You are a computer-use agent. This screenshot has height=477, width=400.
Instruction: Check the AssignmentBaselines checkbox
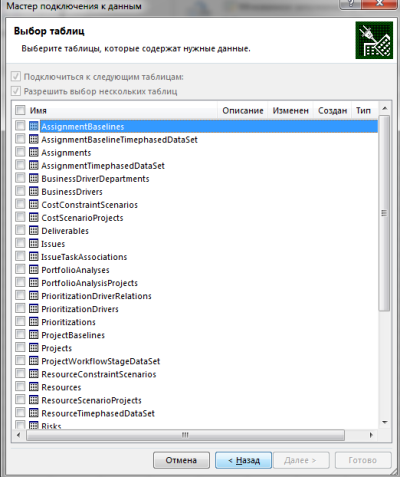[x=20, y=126]
